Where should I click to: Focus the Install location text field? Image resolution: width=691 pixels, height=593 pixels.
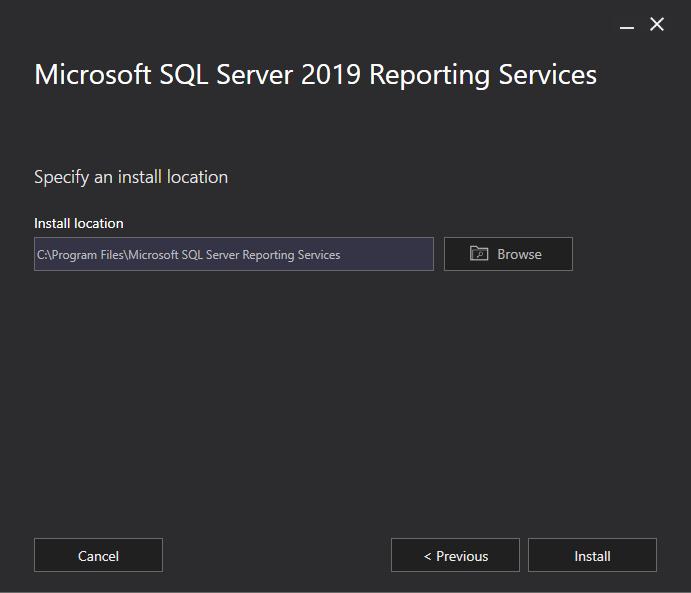tap(233, 254)
